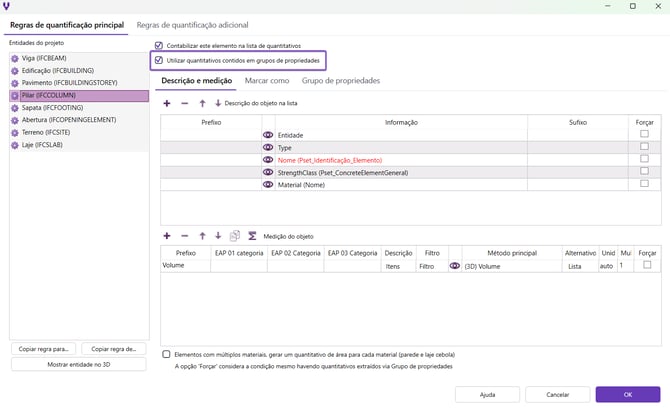Open Grupo de propriedades tab

(341, 81)
